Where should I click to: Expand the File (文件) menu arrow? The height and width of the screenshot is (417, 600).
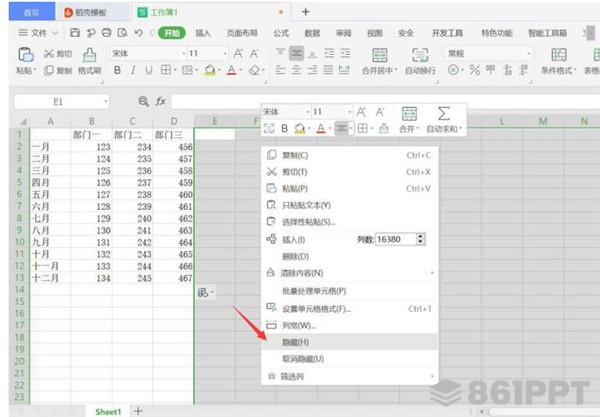pos(55,33)
